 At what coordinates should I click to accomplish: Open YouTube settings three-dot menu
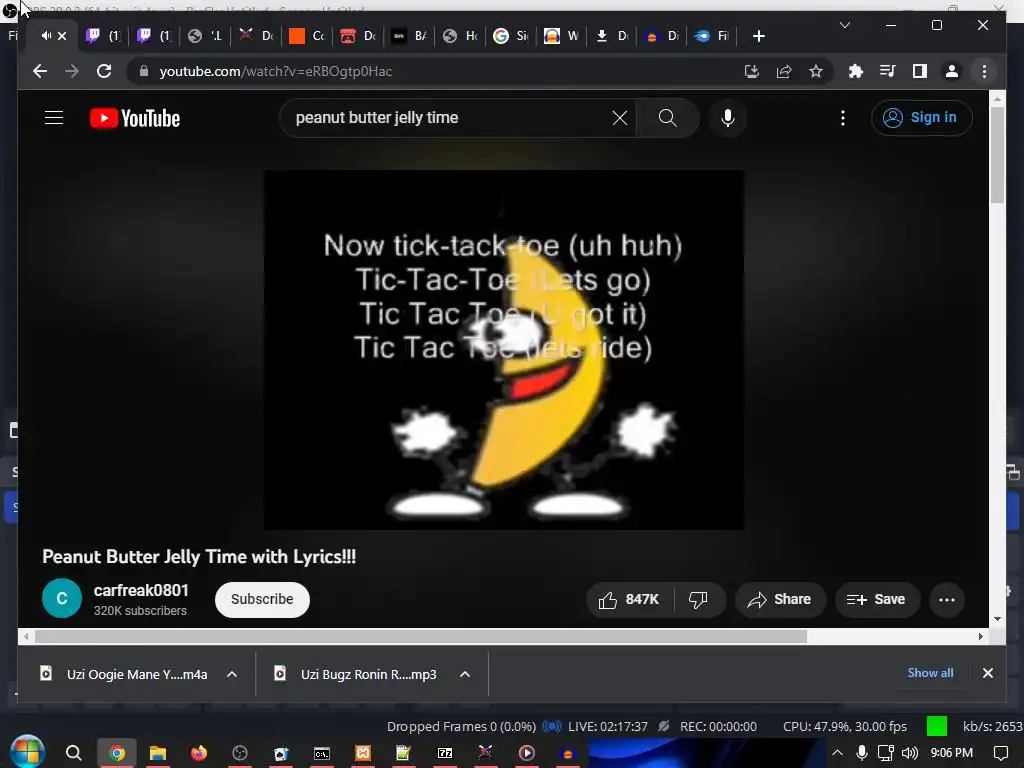[x=842, y=118]
